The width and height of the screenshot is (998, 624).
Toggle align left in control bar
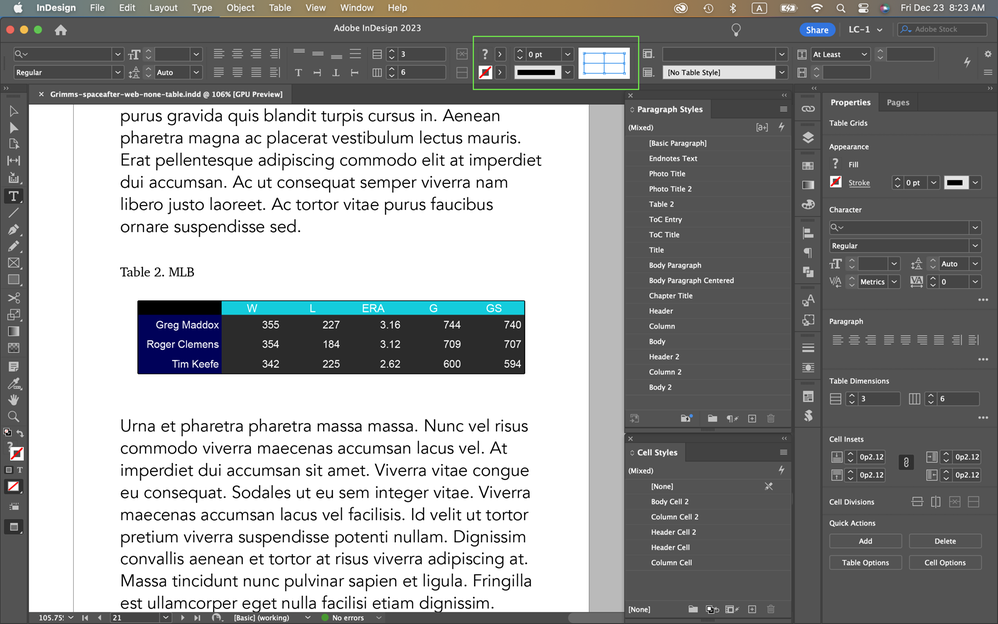pos(219,54)
